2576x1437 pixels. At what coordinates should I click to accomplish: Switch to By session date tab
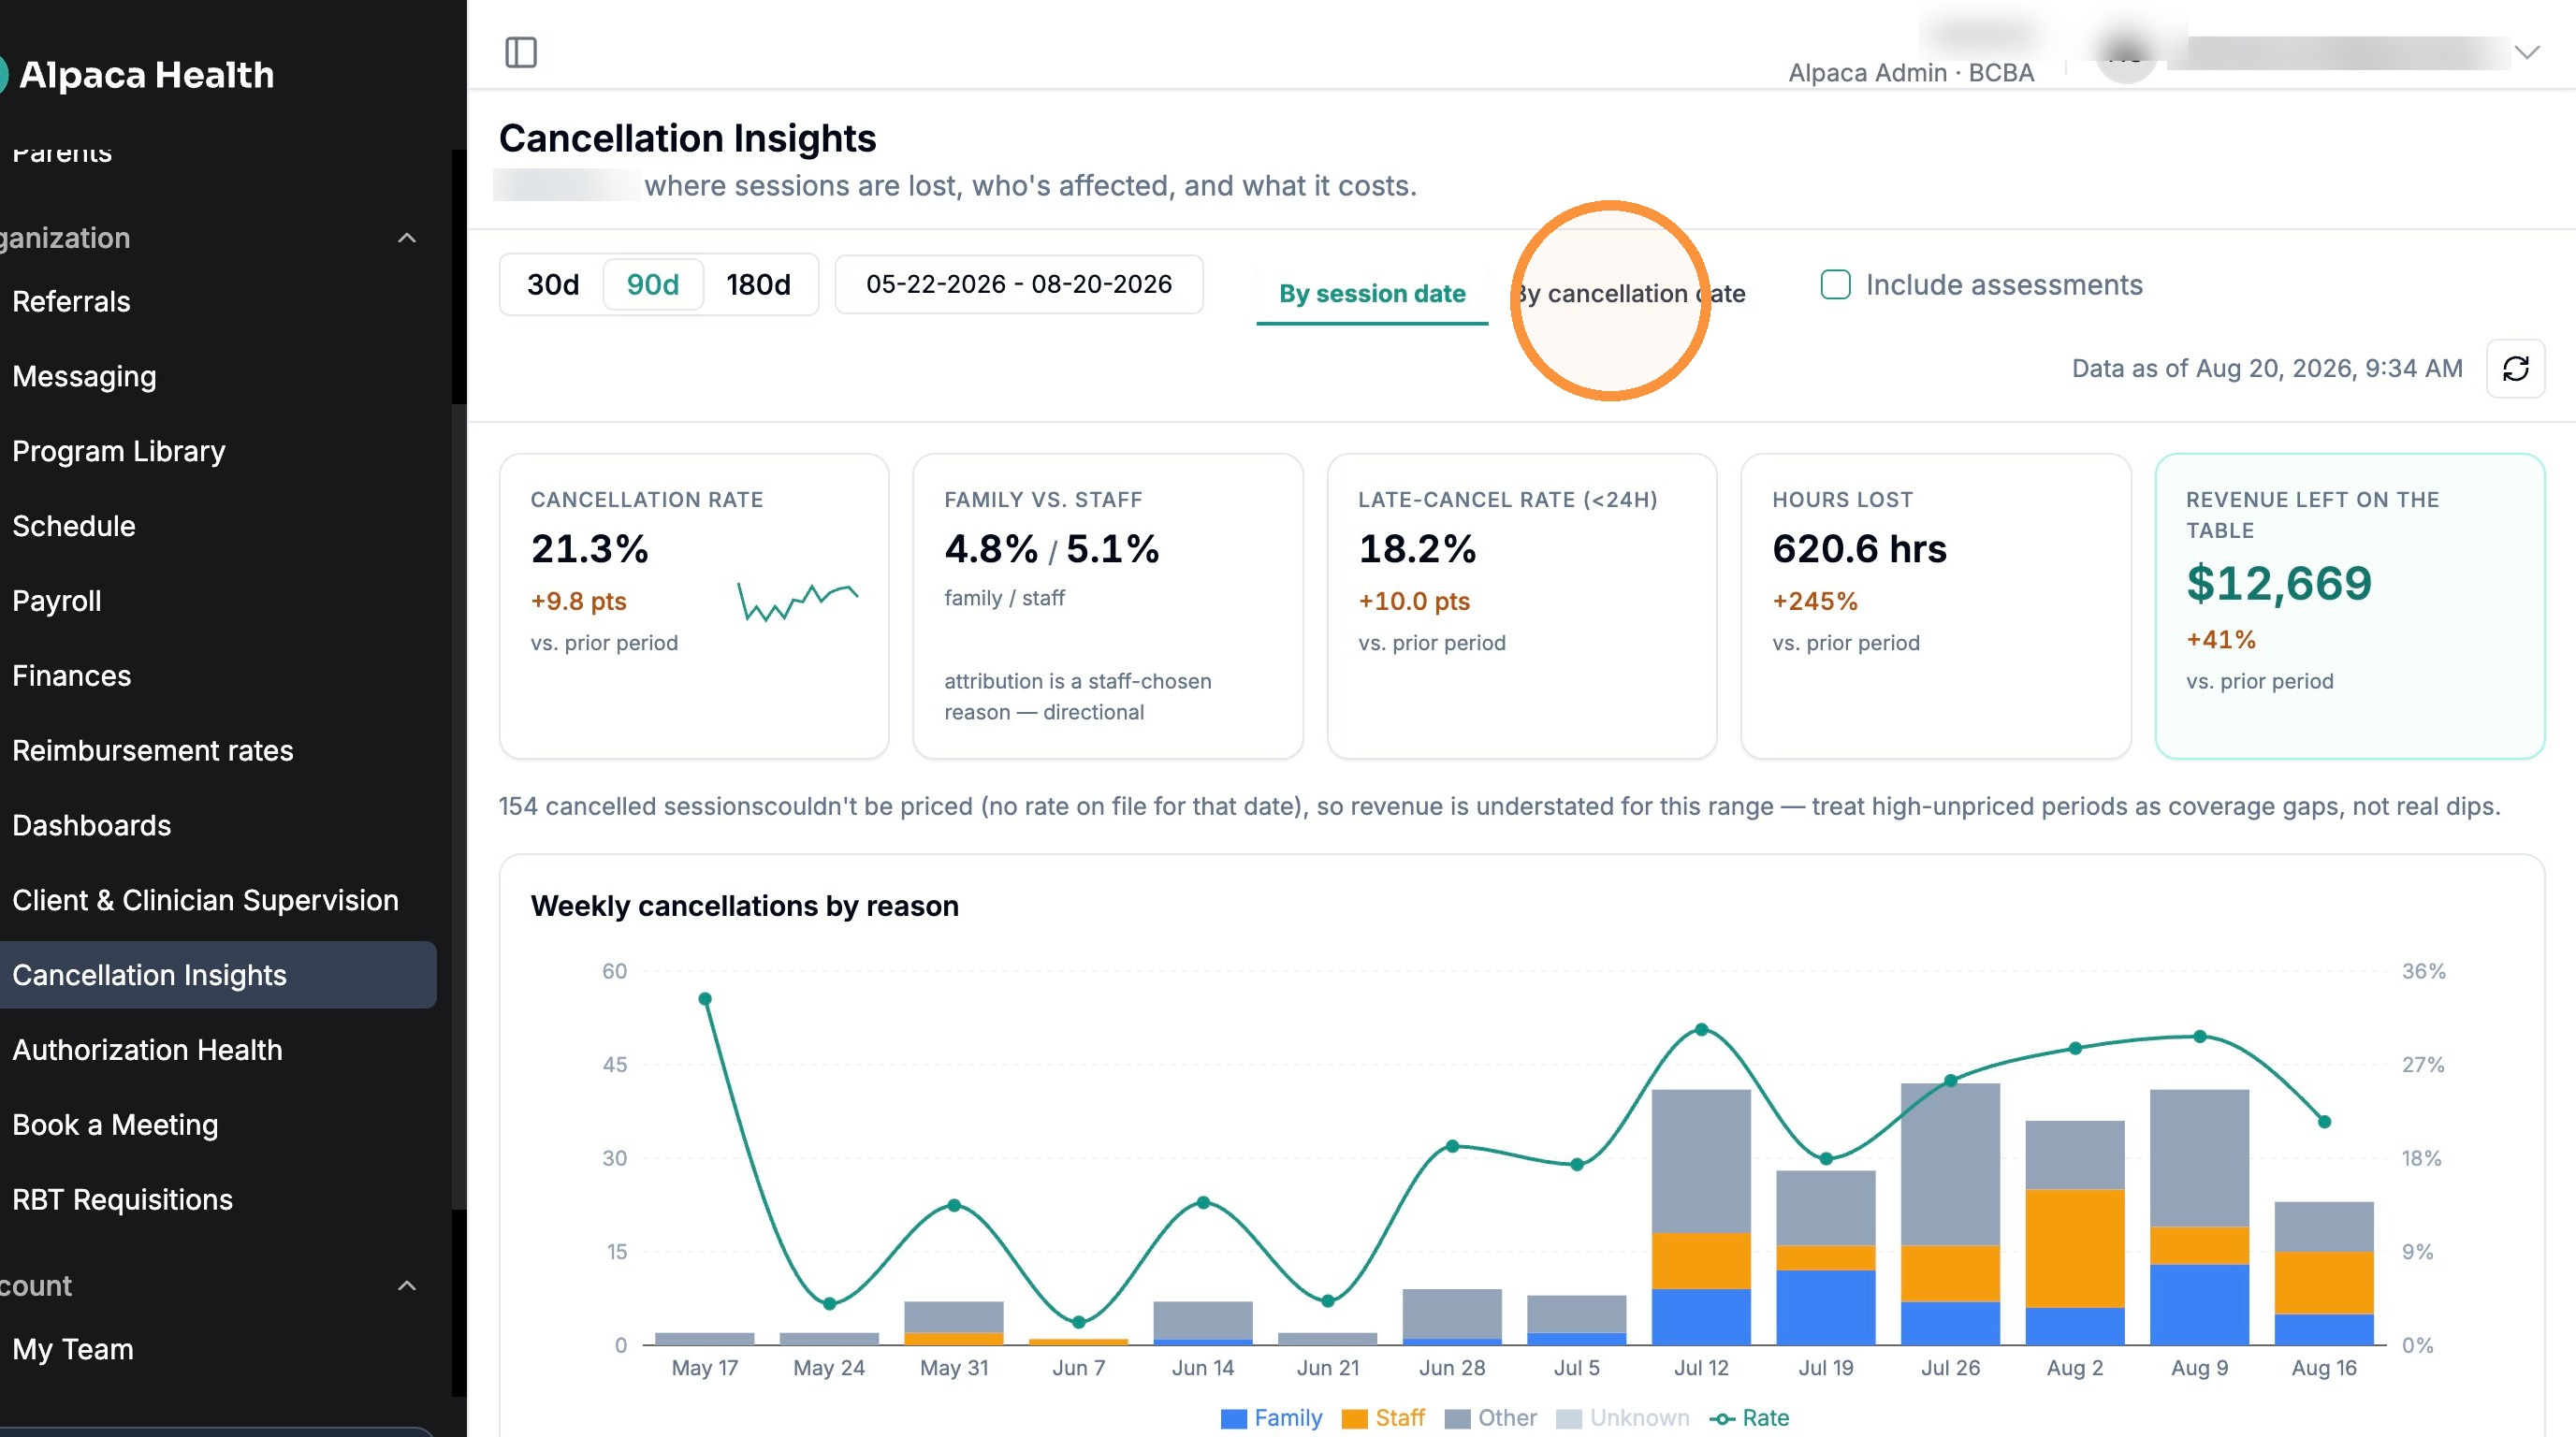[x=1372, y=294]
